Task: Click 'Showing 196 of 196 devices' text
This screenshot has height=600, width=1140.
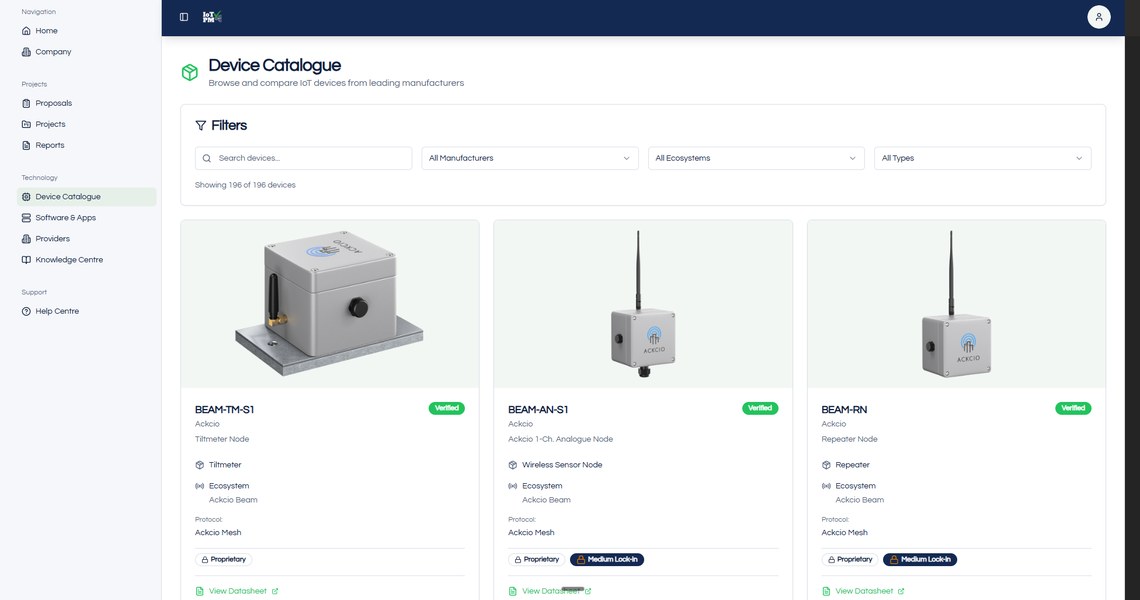Action: coord(245,185)
